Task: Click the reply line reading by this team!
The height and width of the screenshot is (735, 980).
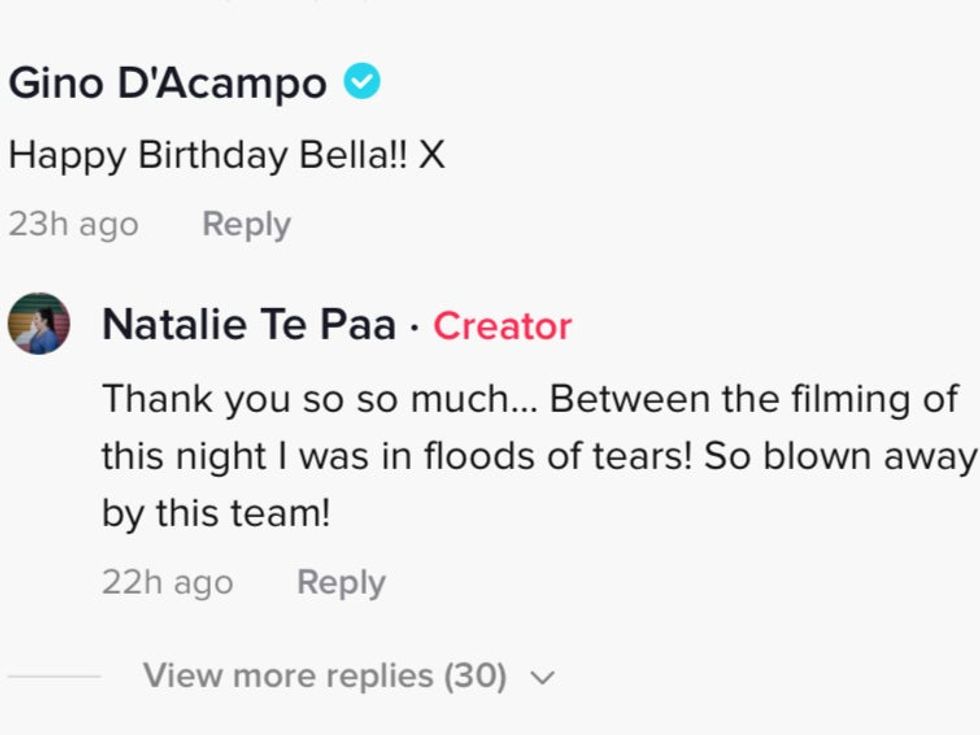Action: click(215, 514)
